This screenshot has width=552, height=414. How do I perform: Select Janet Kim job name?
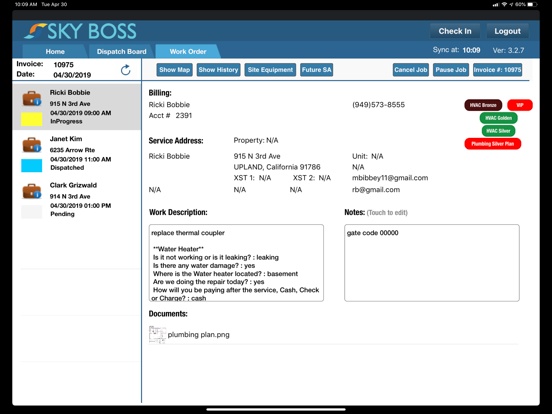point(66,139)
